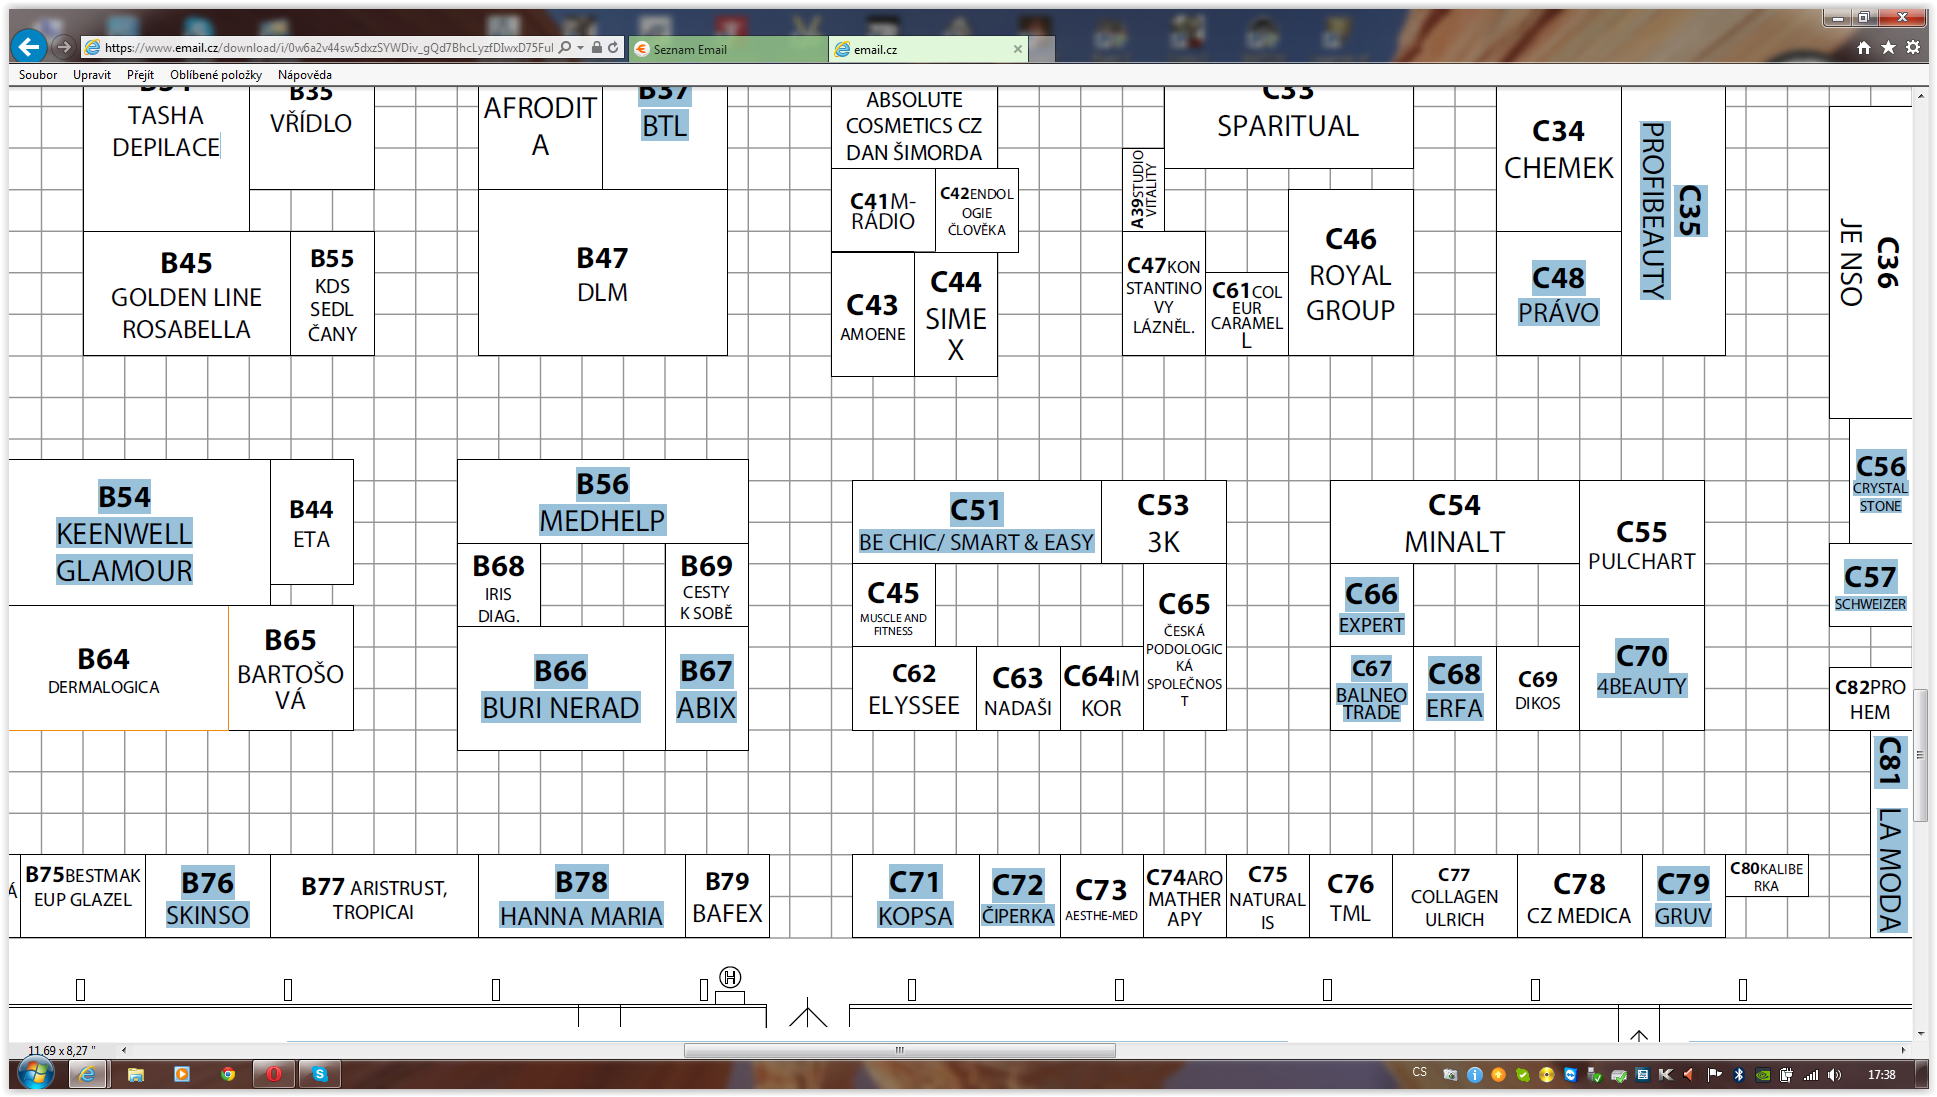The width and height of the screenshot is (1937, 1097).
Task: Click the URL address field
Action: [328, 47]
